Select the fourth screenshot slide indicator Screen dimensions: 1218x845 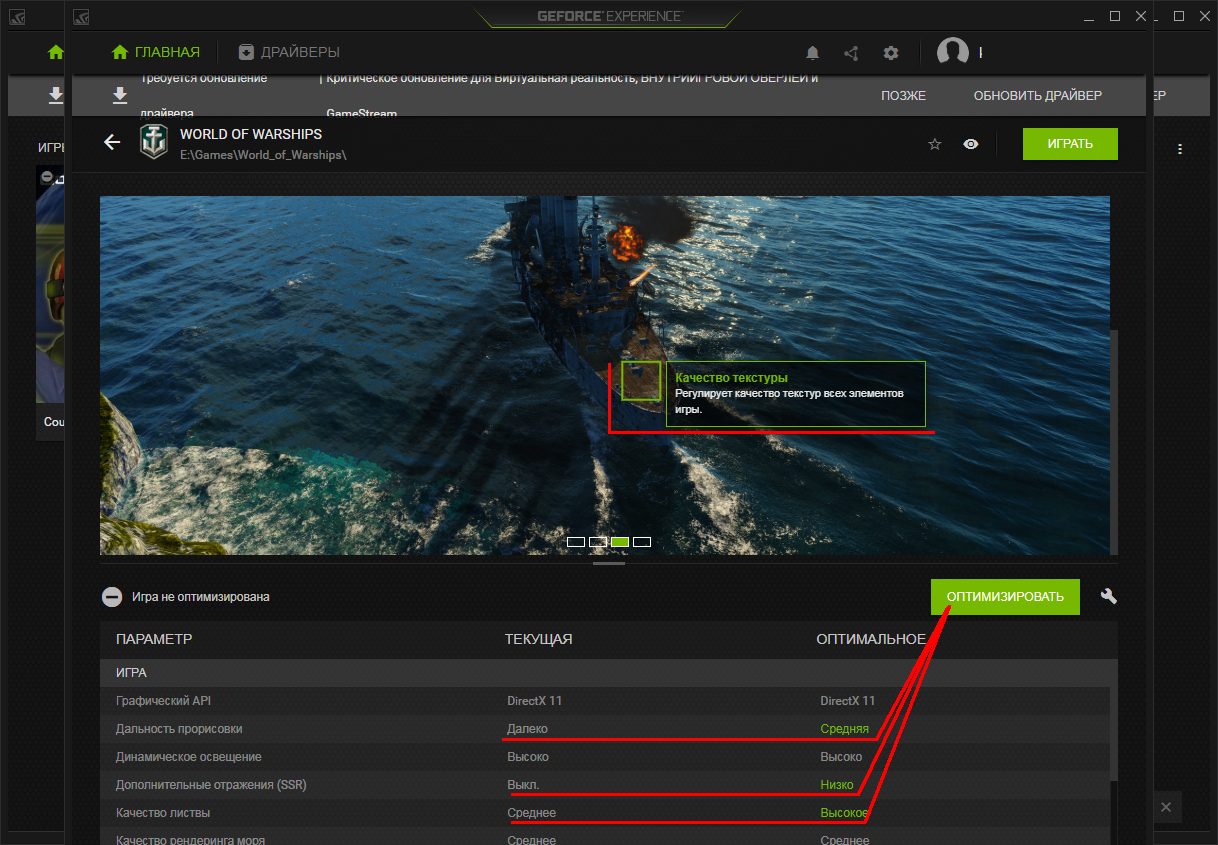642,542
